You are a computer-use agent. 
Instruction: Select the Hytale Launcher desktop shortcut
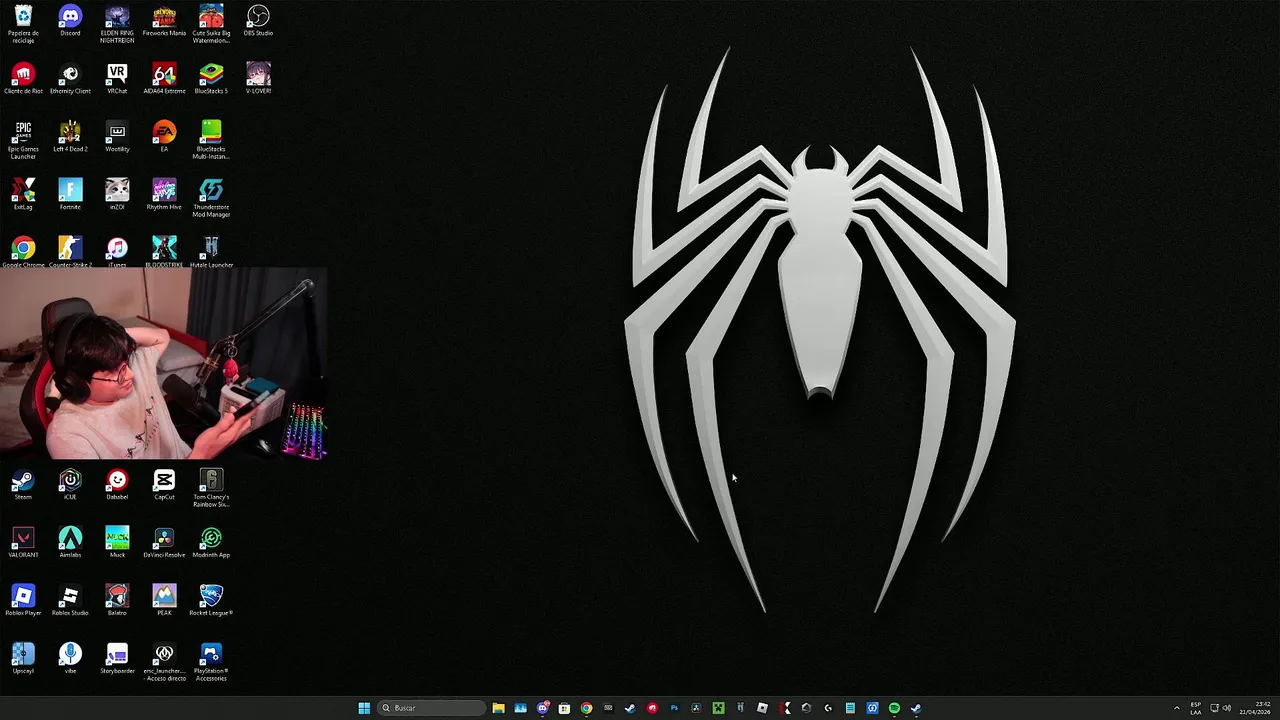pyautogui.click(x=211, y=252)
